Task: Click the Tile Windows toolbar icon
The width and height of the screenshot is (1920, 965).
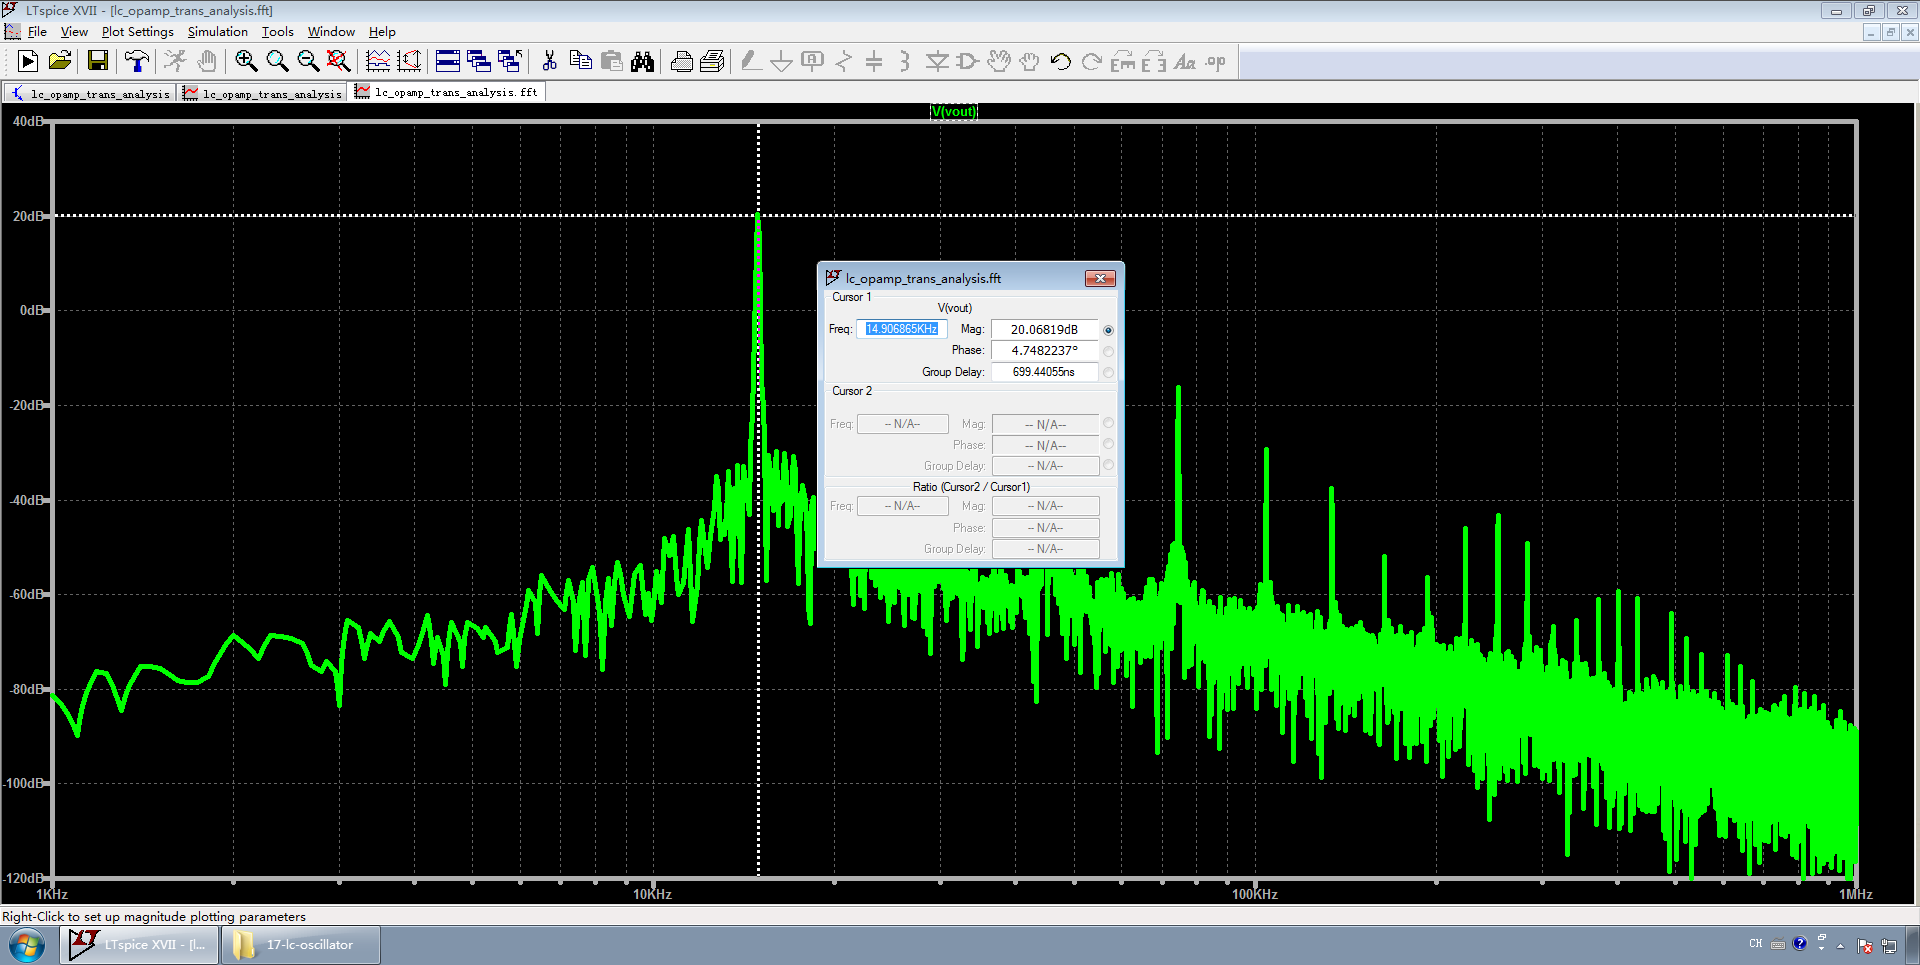Action: 448,62
